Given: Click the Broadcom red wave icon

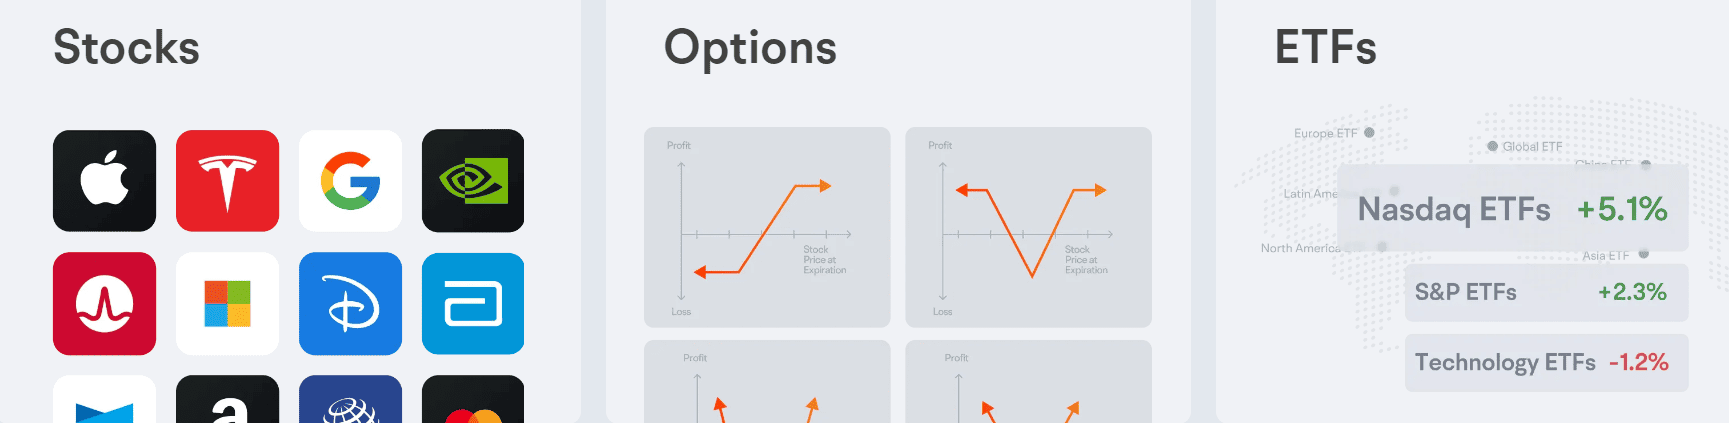Looking at the screenshot, I should [x=104, y=304].
